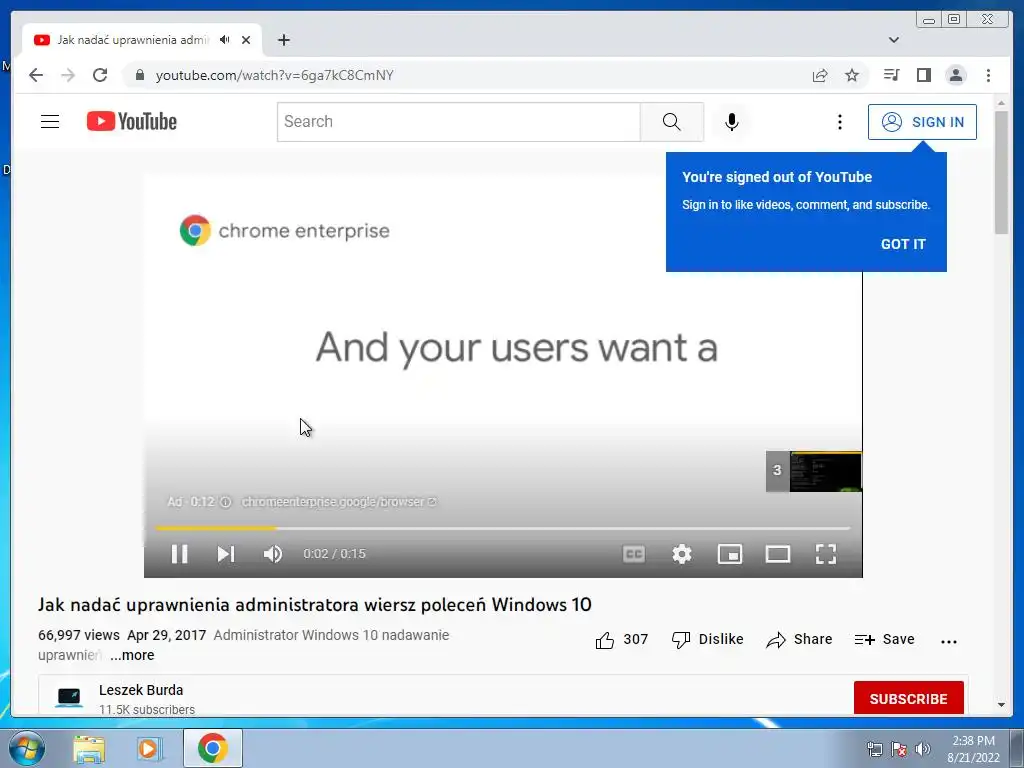Click the taskbar clock

(x=973, y=749)
